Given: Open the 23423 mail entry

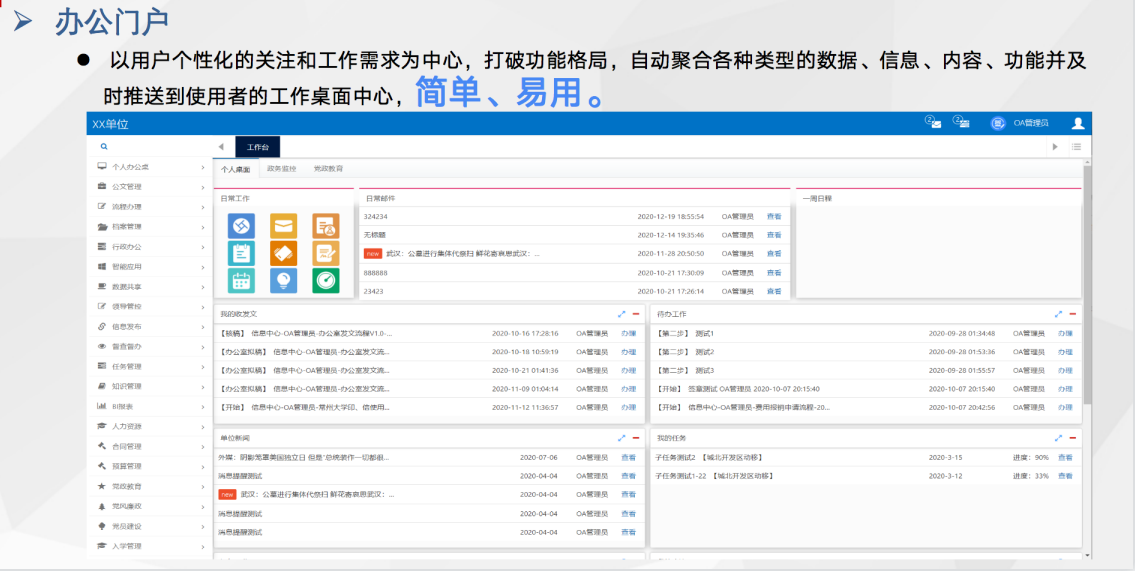Looking at the screenshot, I should 374,292.
